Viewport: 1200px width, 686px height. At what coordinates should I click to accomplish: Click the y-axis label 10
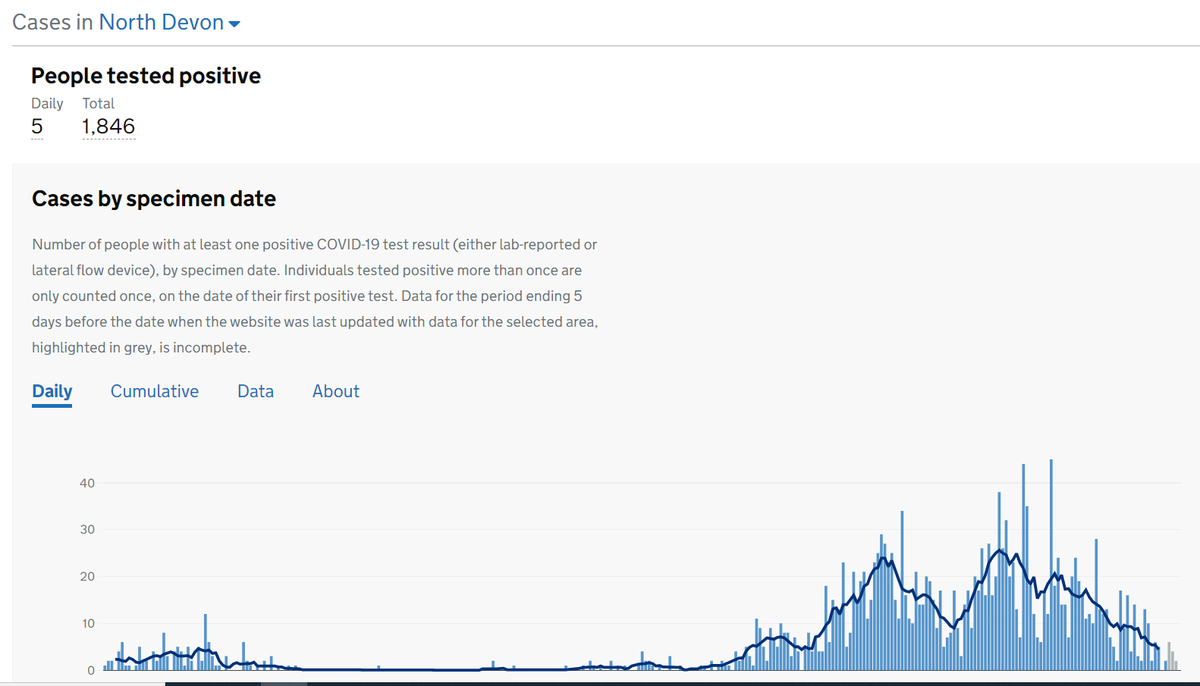(87, 623)
